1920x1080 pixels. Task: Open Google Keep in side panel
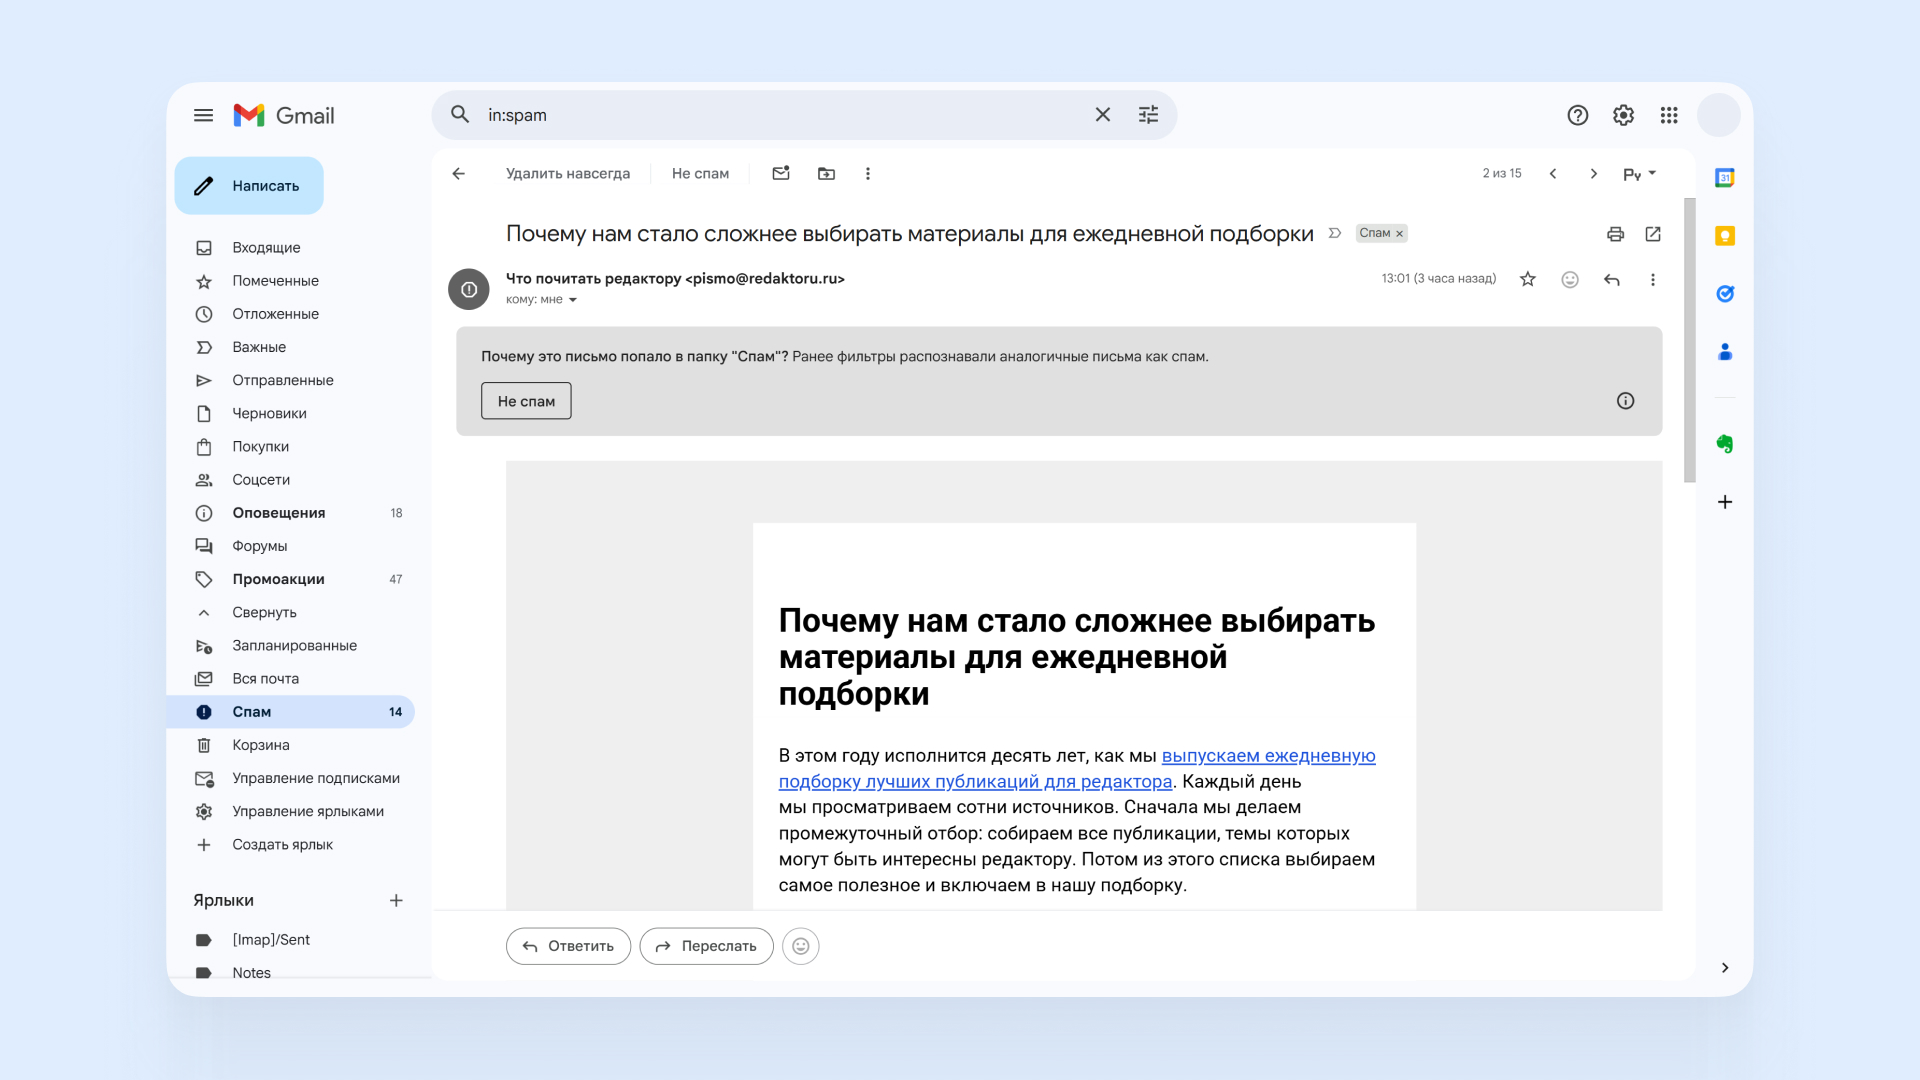(1725, 236)
